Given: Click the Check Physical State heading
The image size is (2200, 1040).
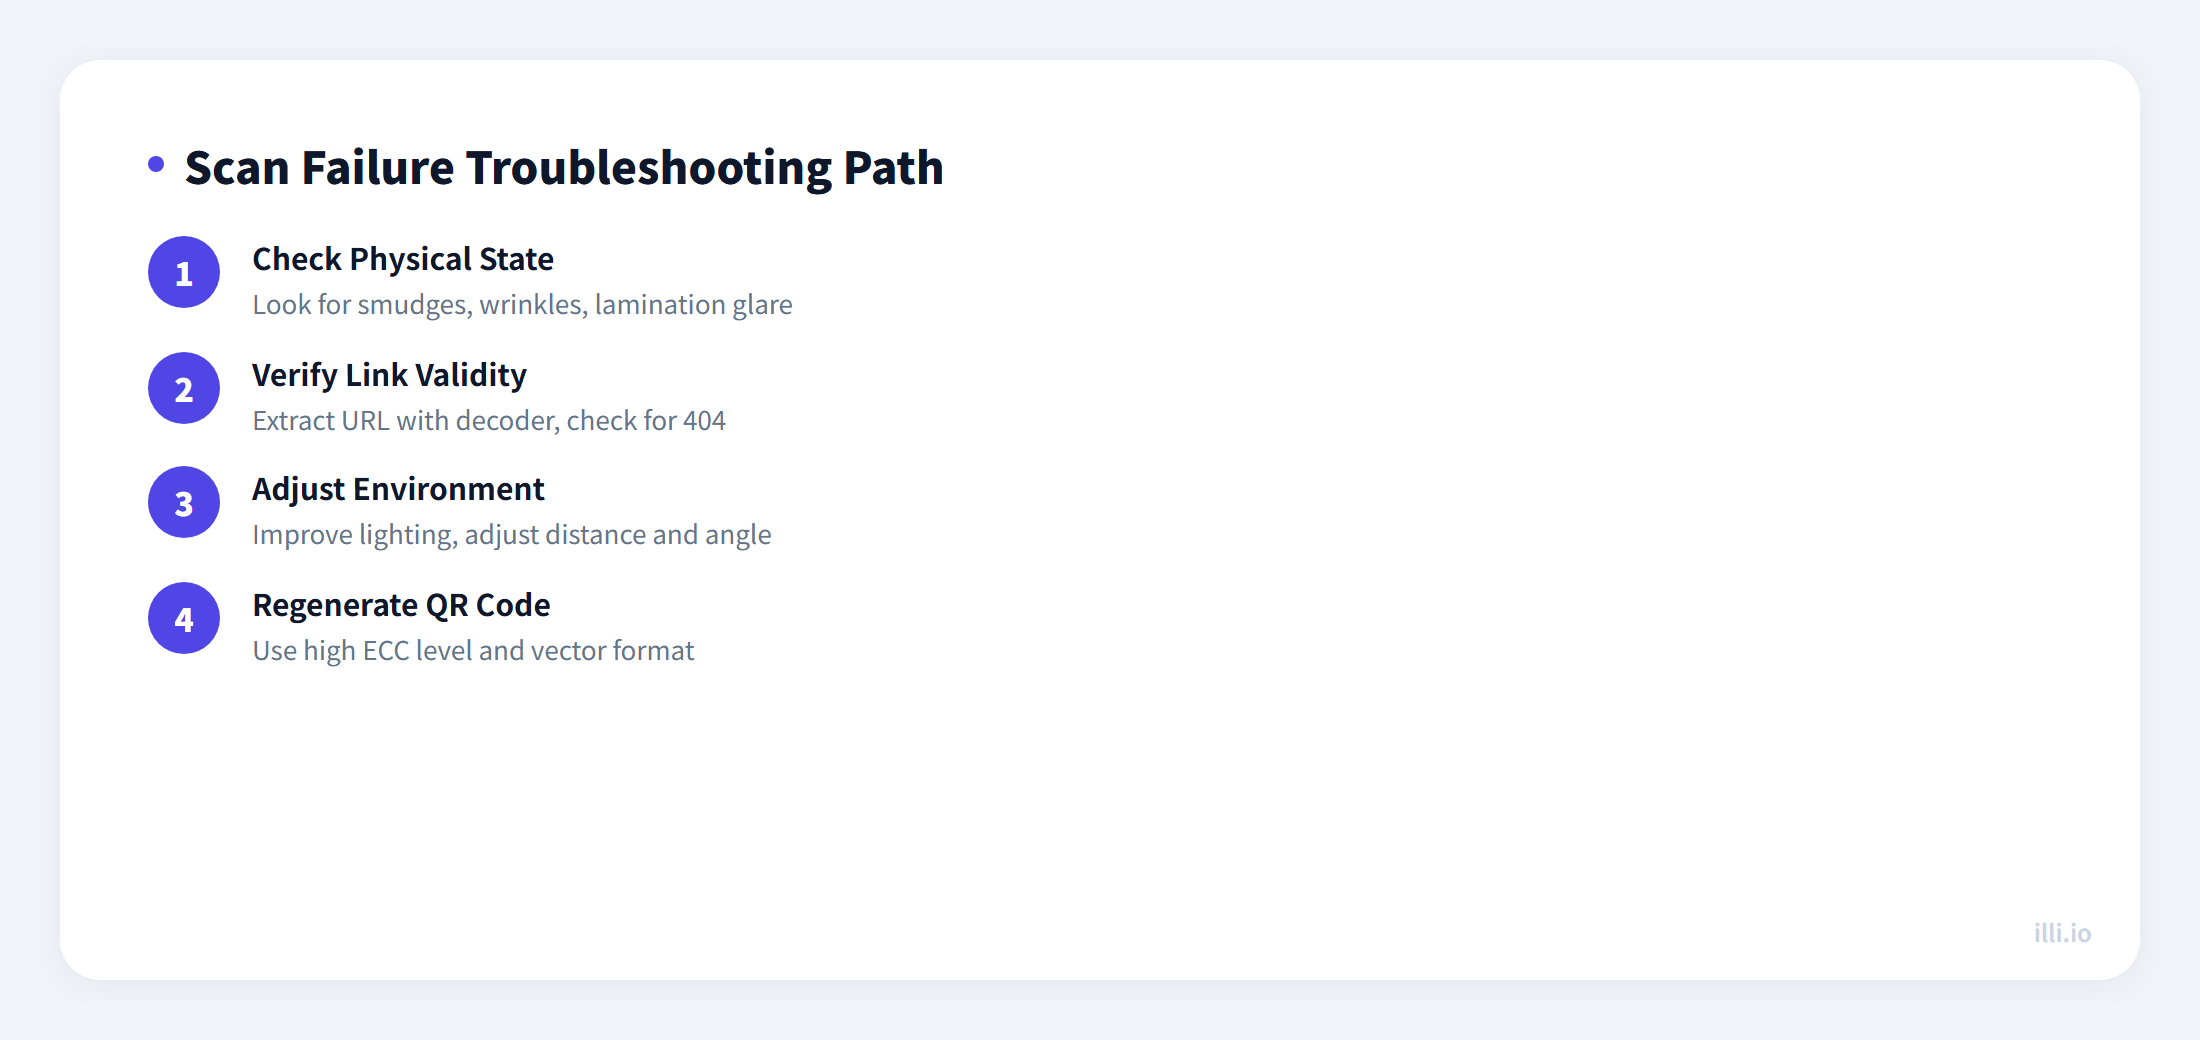Looking at the screenshot, I should [x=403, y=259].
